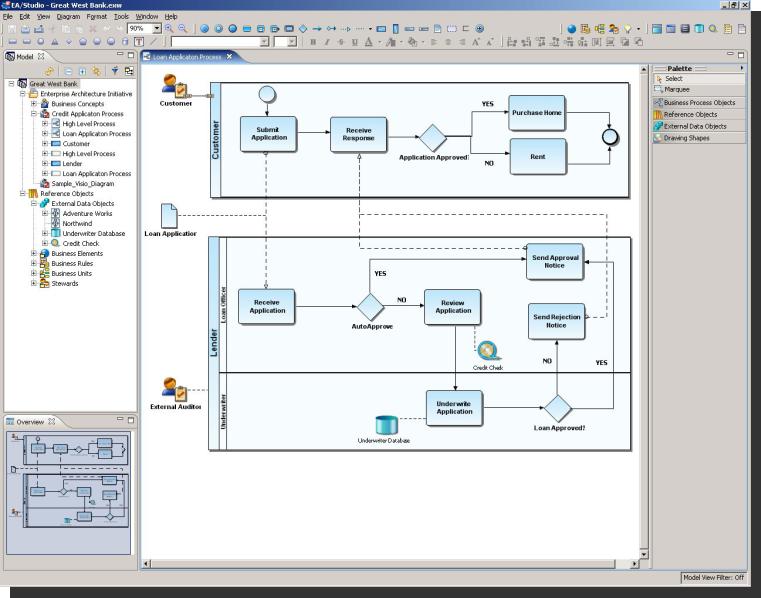Open the Window menu
This screenshot has width=761, height=598.
pyautogui.click(x=147, y=17)
